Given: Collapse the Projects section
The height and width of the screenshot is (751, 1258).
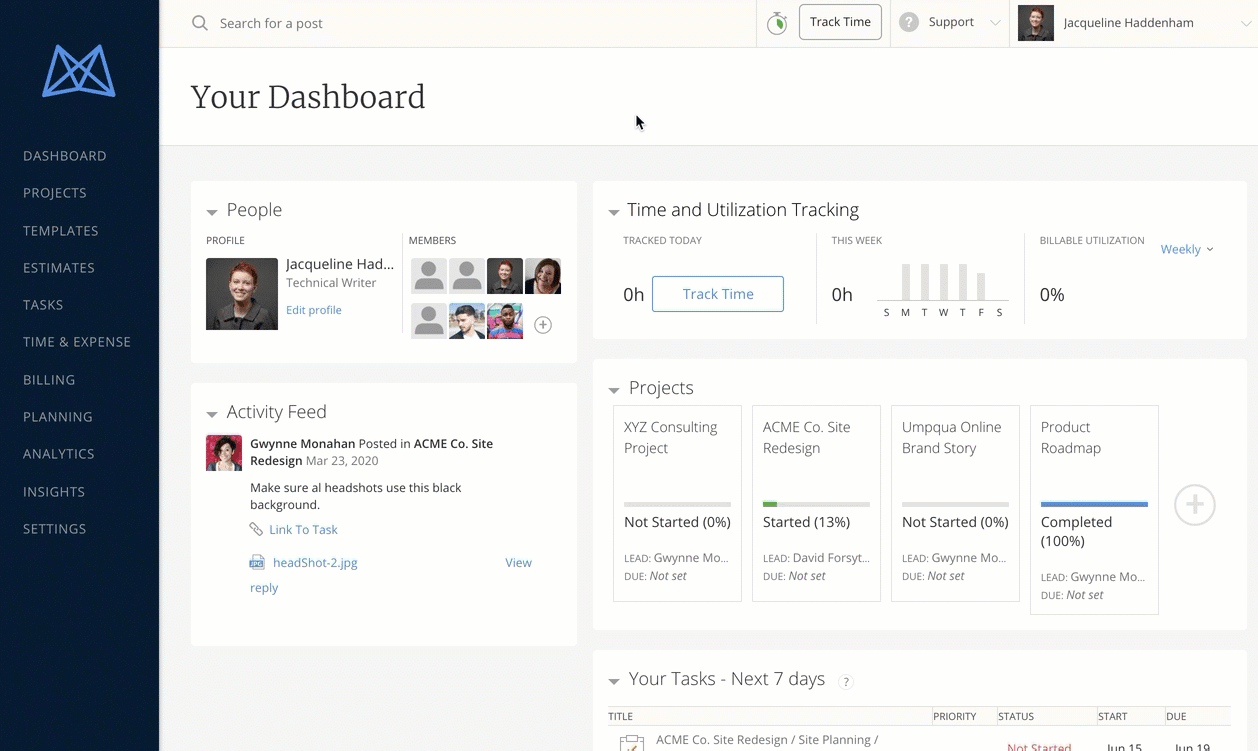Looking at the screenshot, I should click(614, 390).
